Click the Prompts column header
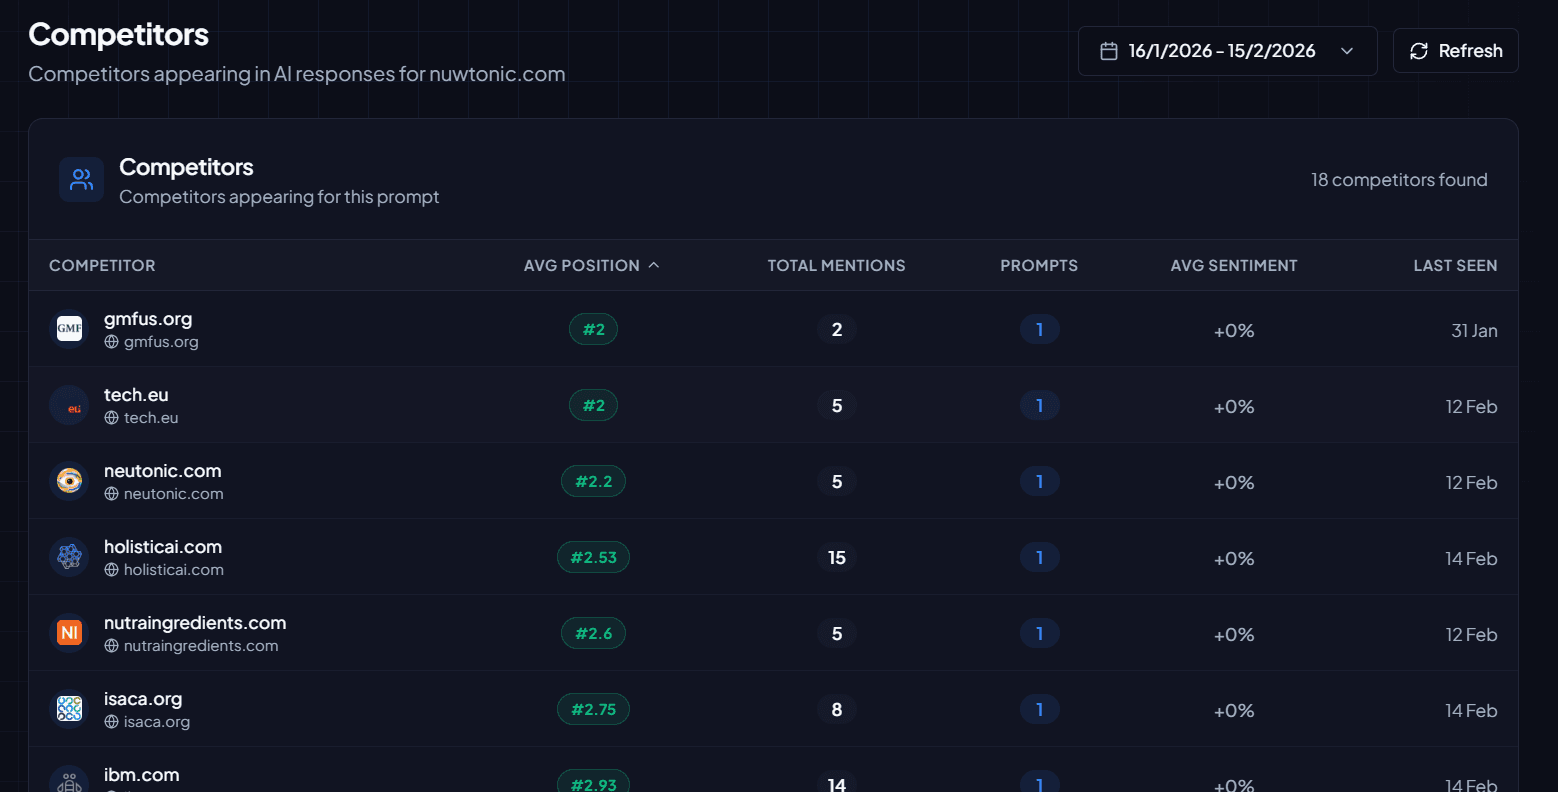Screen dimensions: 1558x792 tap(1038, 265)
